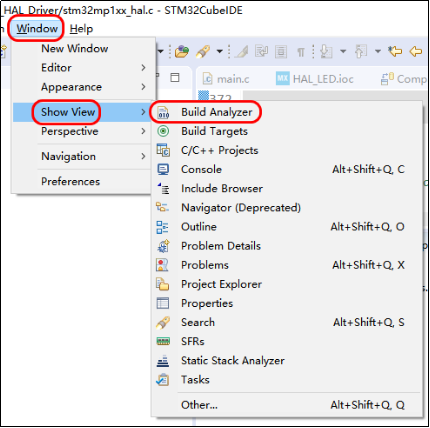Toggle show whitespace characters pilcrow icon
This screenshot has width=430, height=428.
301,52
